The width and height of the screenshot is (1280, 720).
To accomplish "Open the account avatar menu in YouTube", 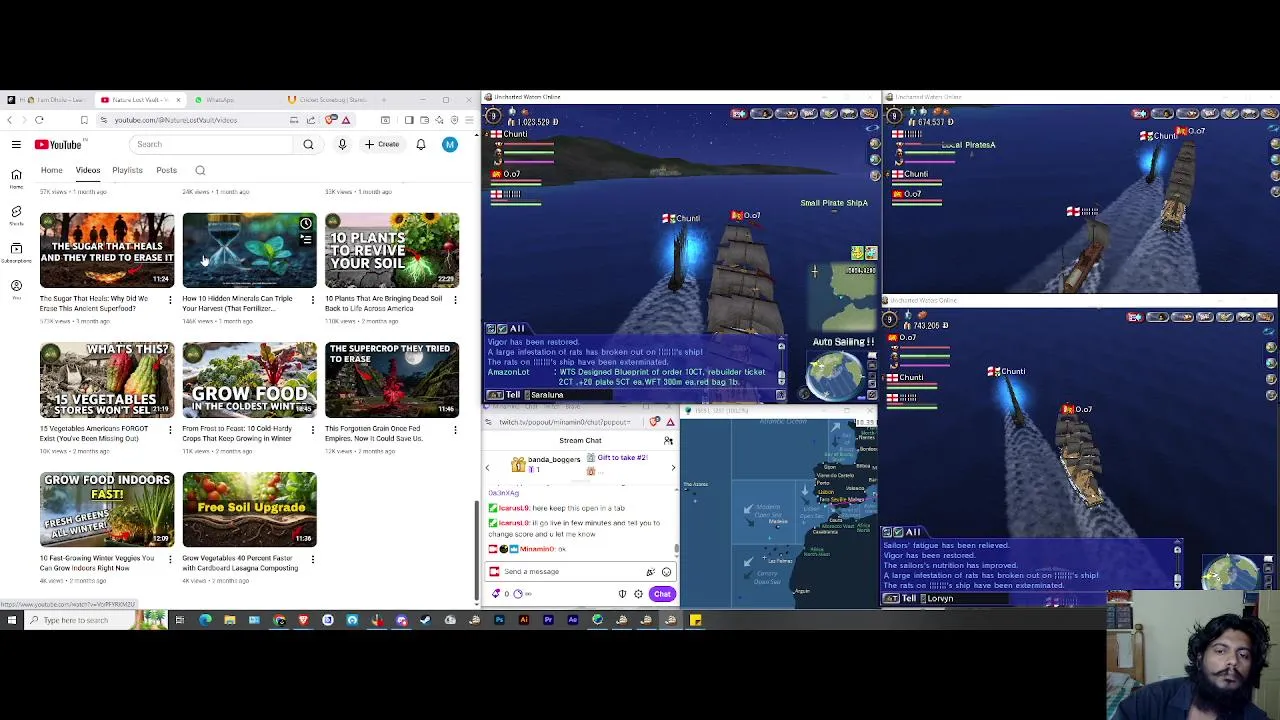I will tap(450, 145).
